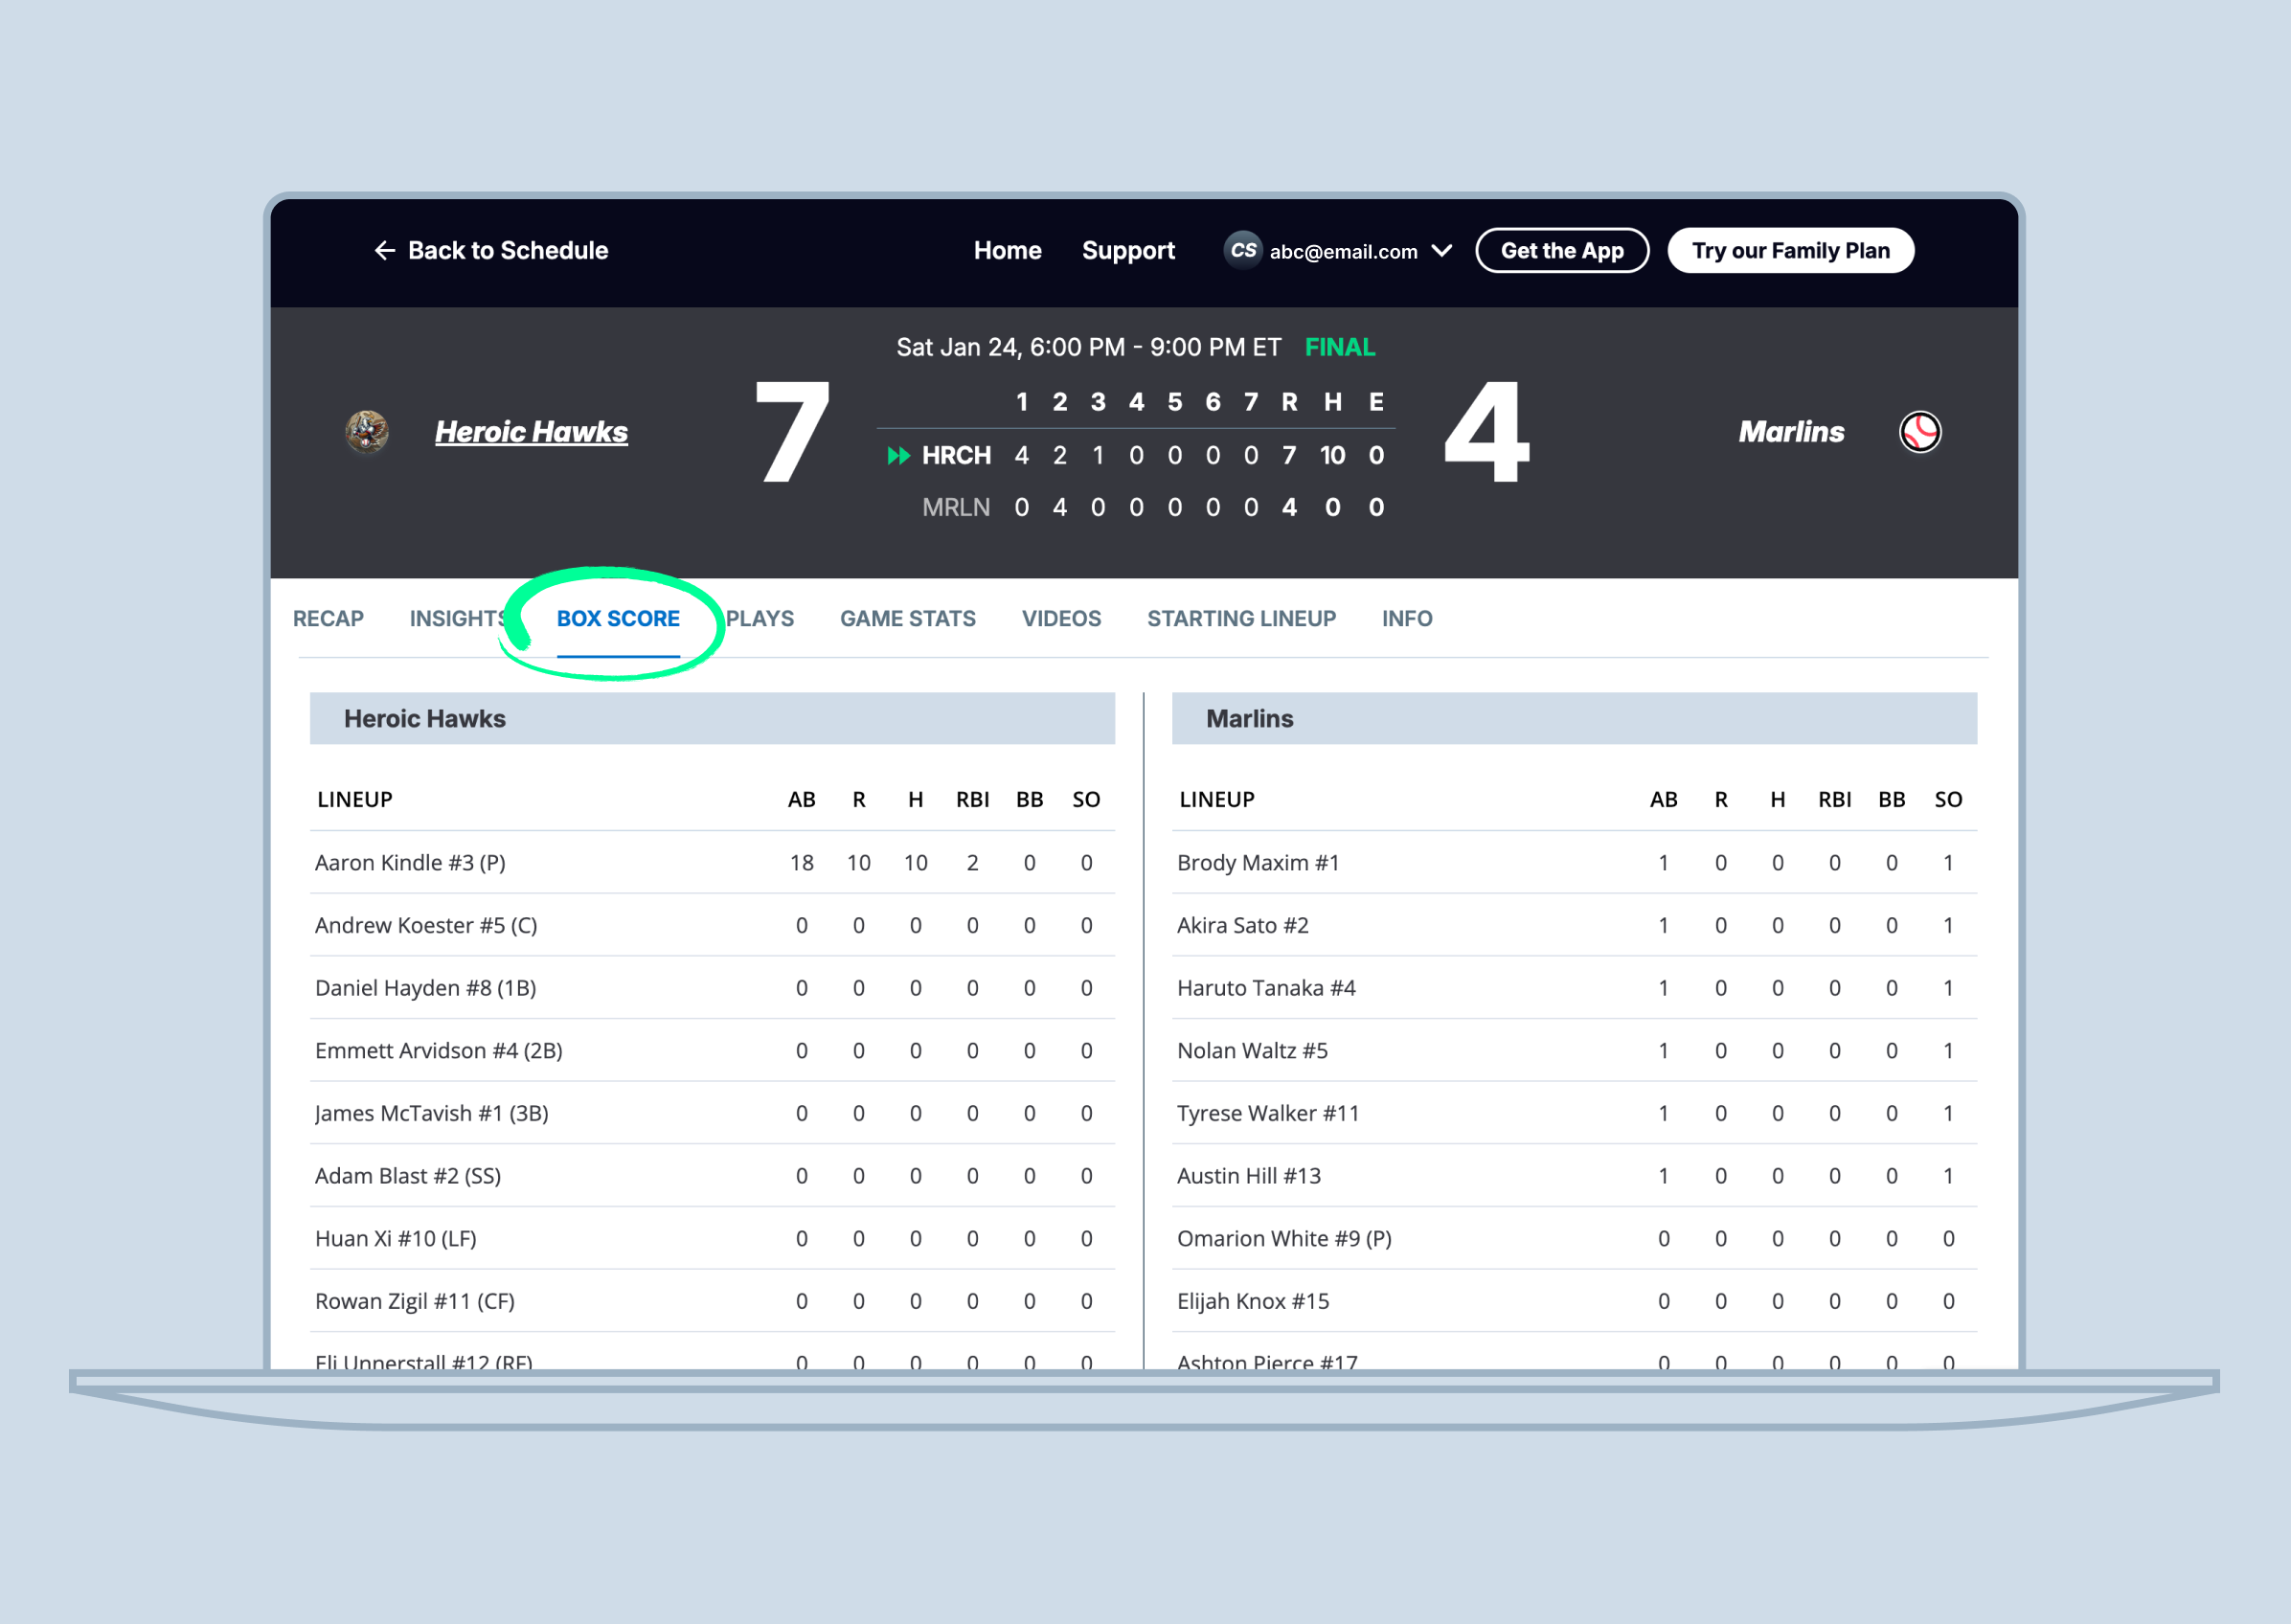
Task: Click the Get the App button
Action: 1561,251
